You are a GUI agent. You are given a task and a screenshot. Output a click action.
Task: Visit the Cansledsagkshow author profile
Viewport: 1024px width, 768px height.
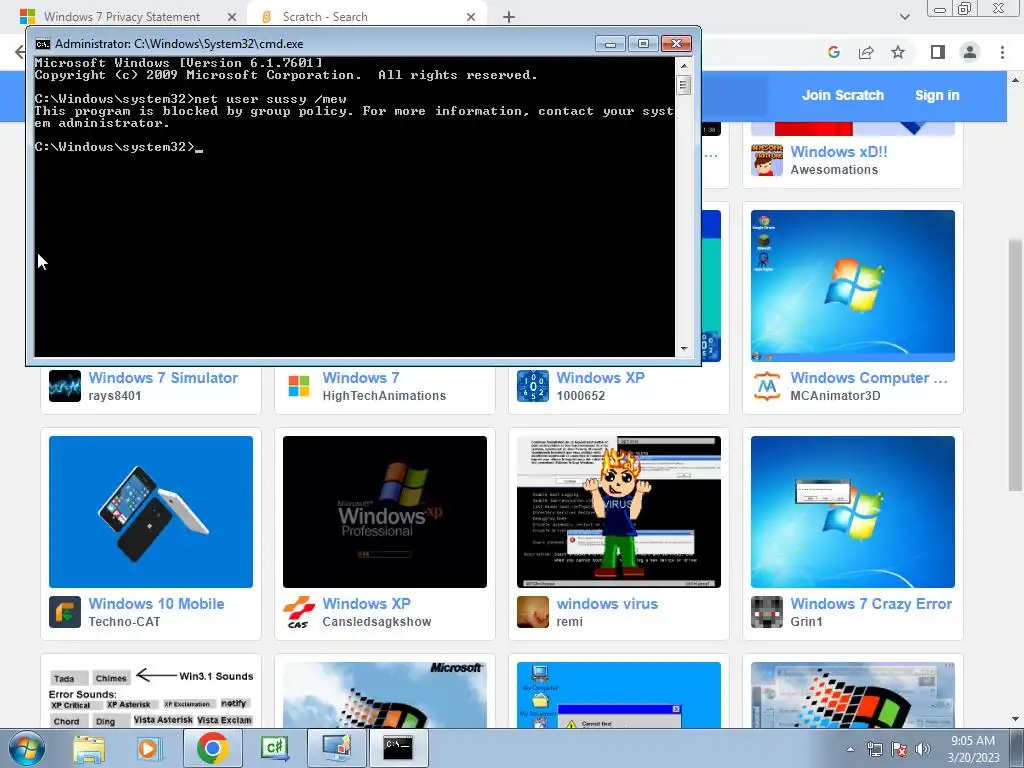377,622
